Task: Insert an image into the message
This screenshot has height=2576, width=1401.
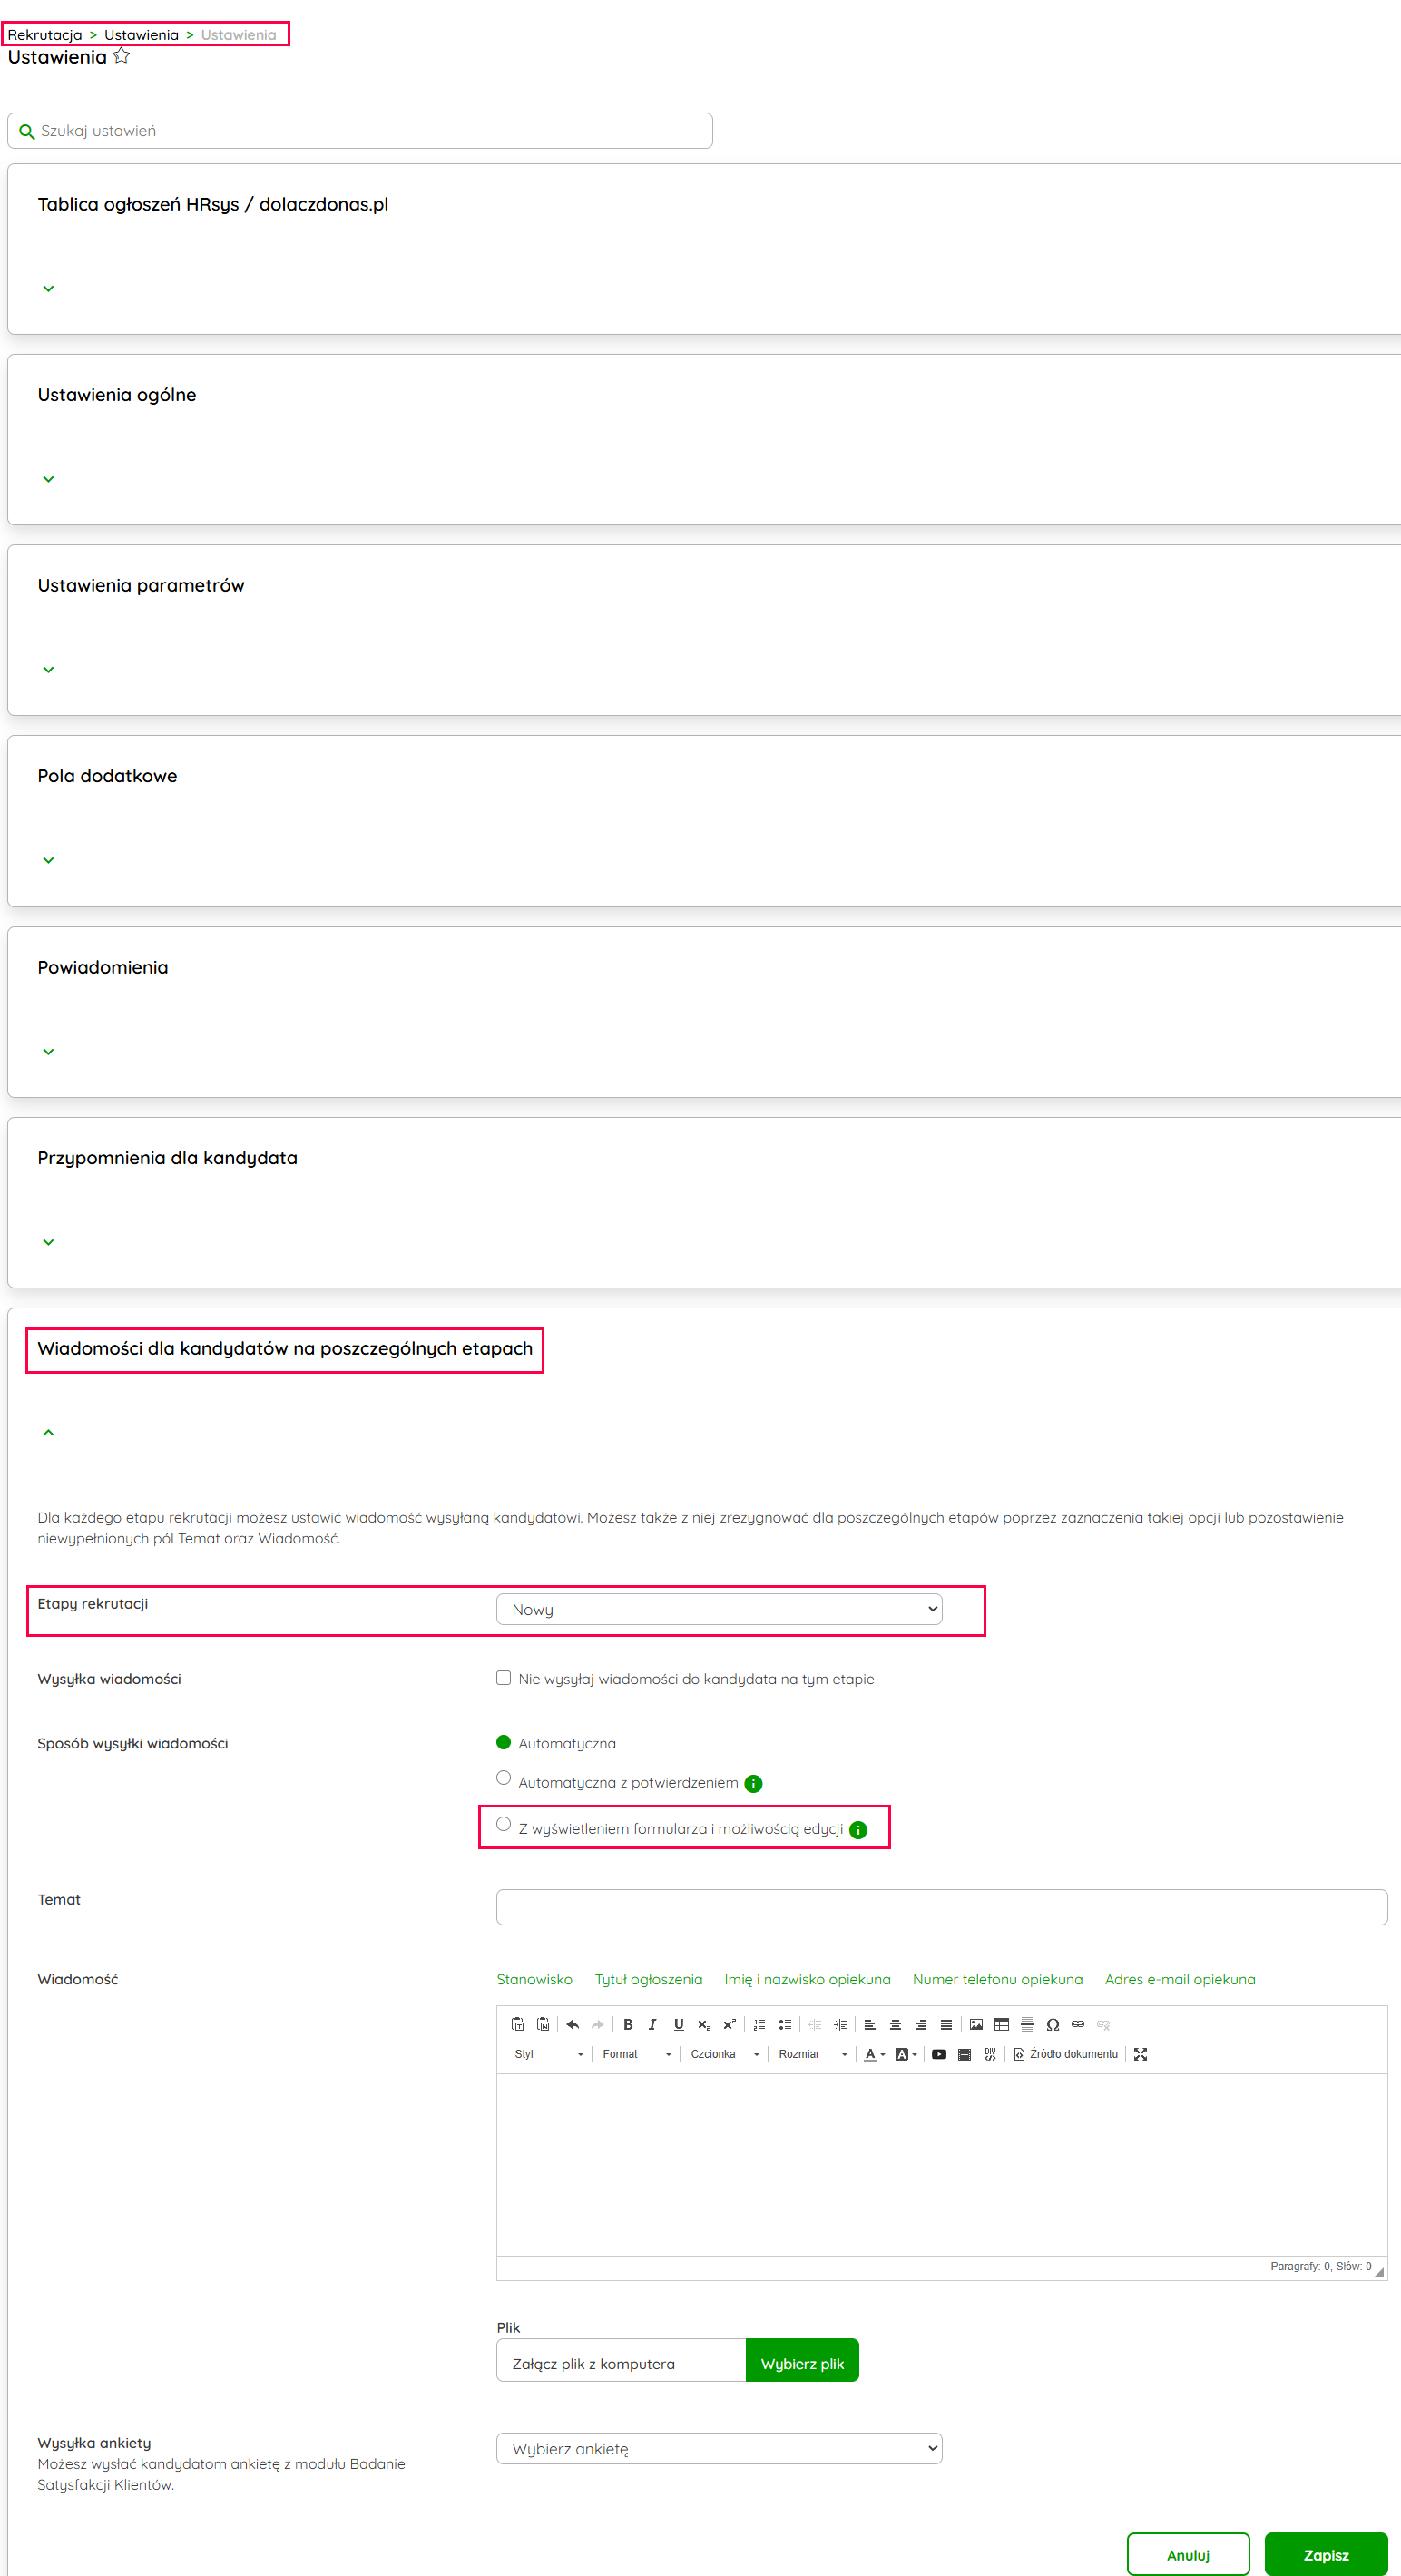Action: (976, 2024)
